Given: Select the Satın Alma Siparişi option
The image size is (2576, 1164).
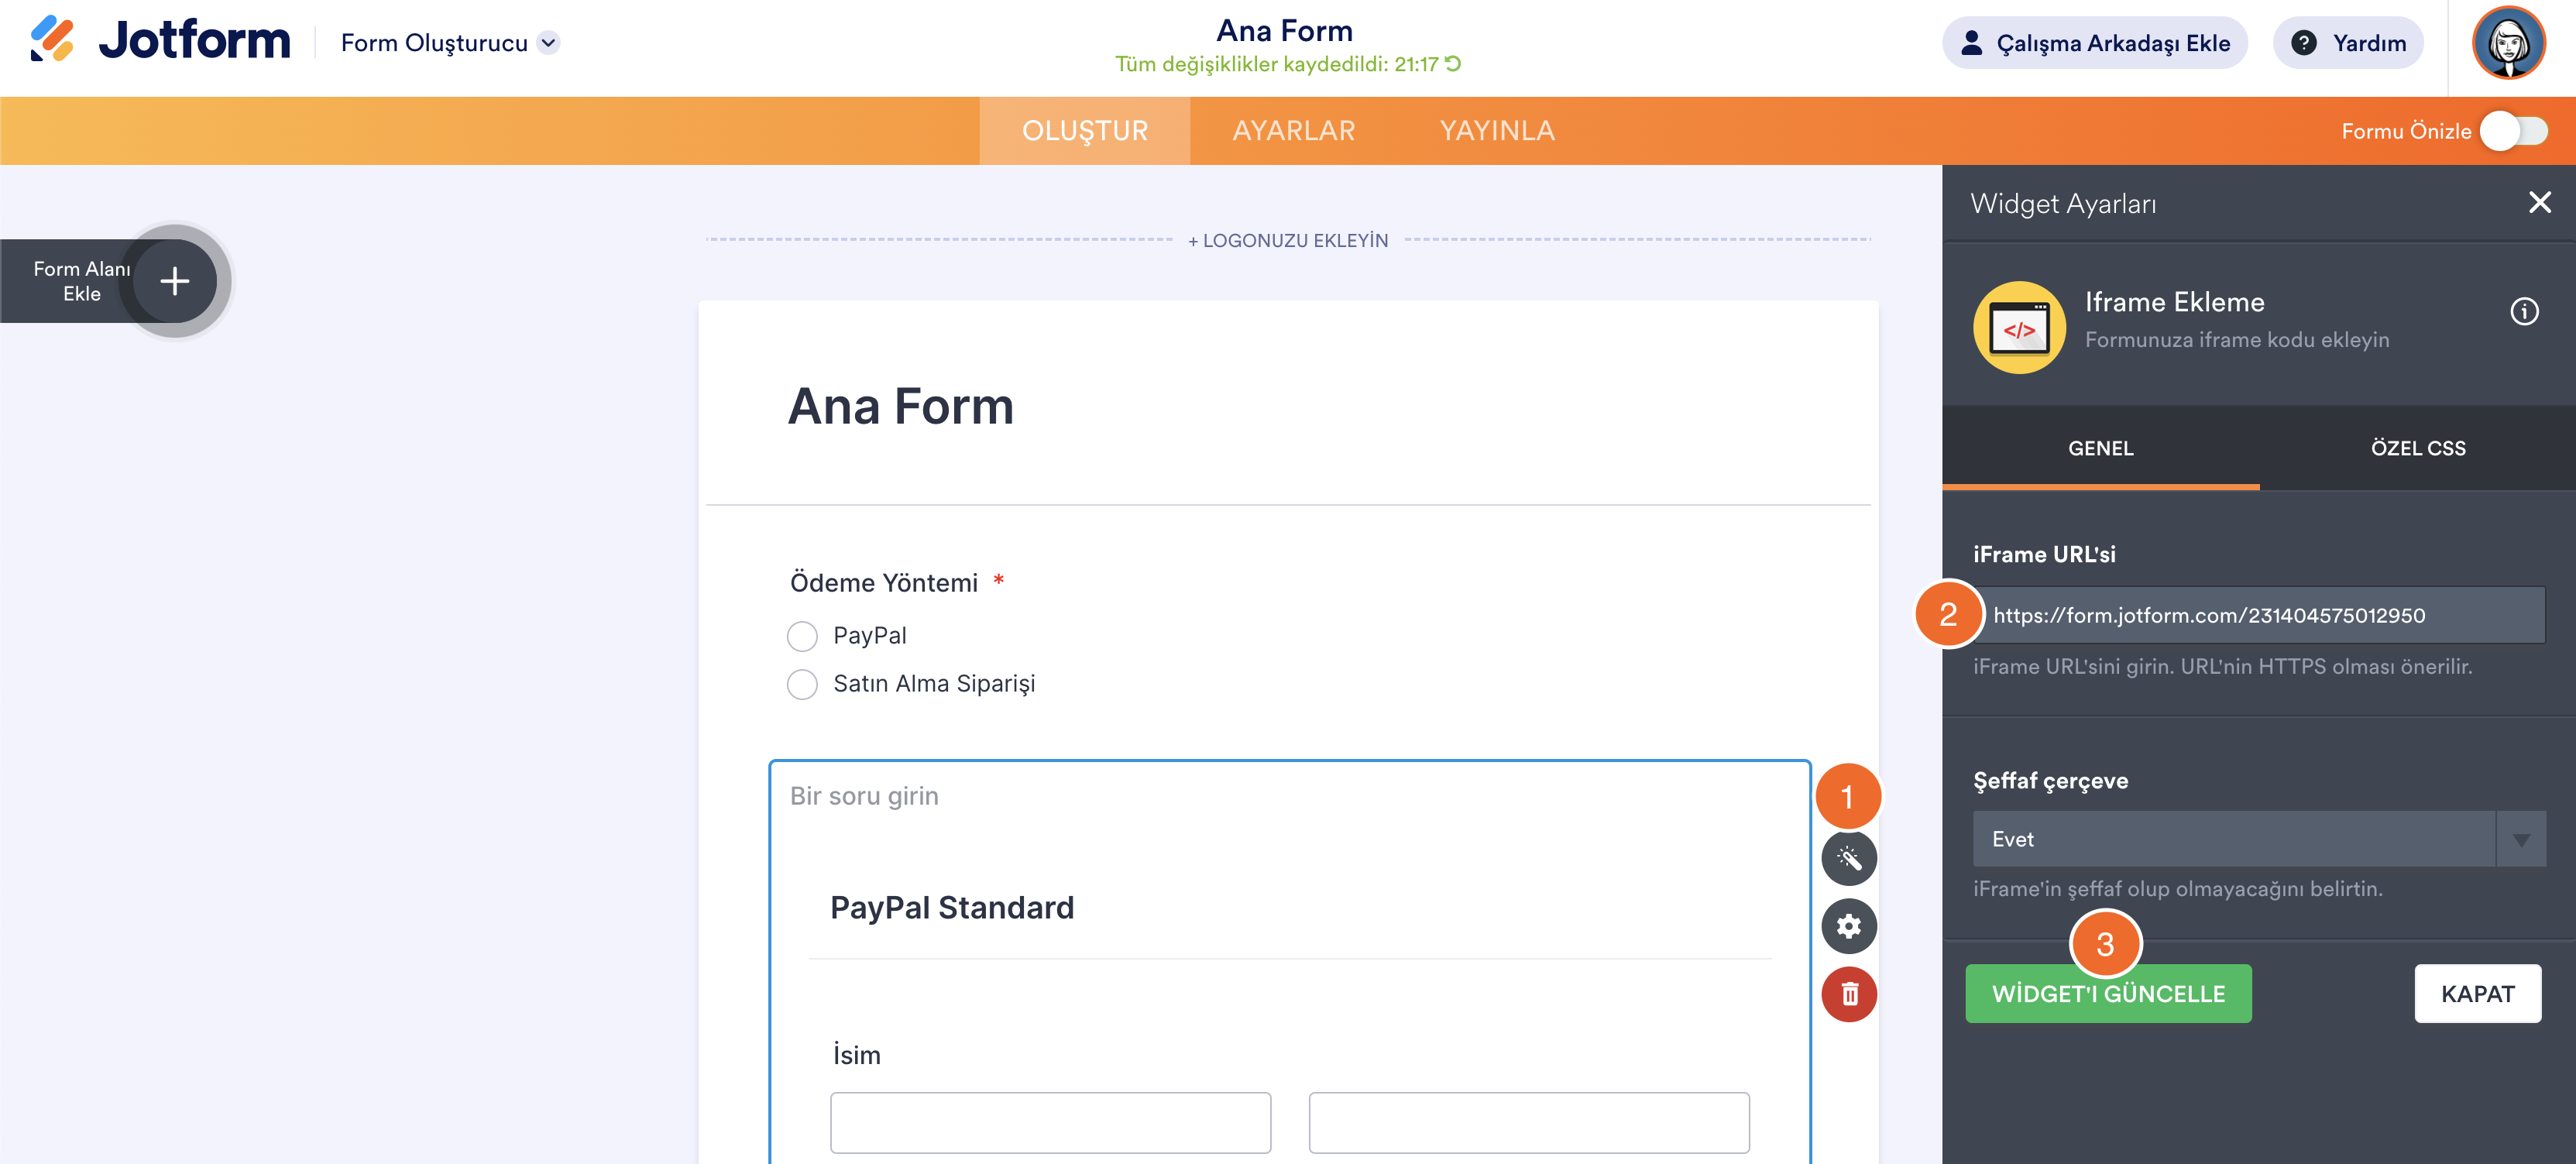Looking at the screenshot, I should point(802,684).
